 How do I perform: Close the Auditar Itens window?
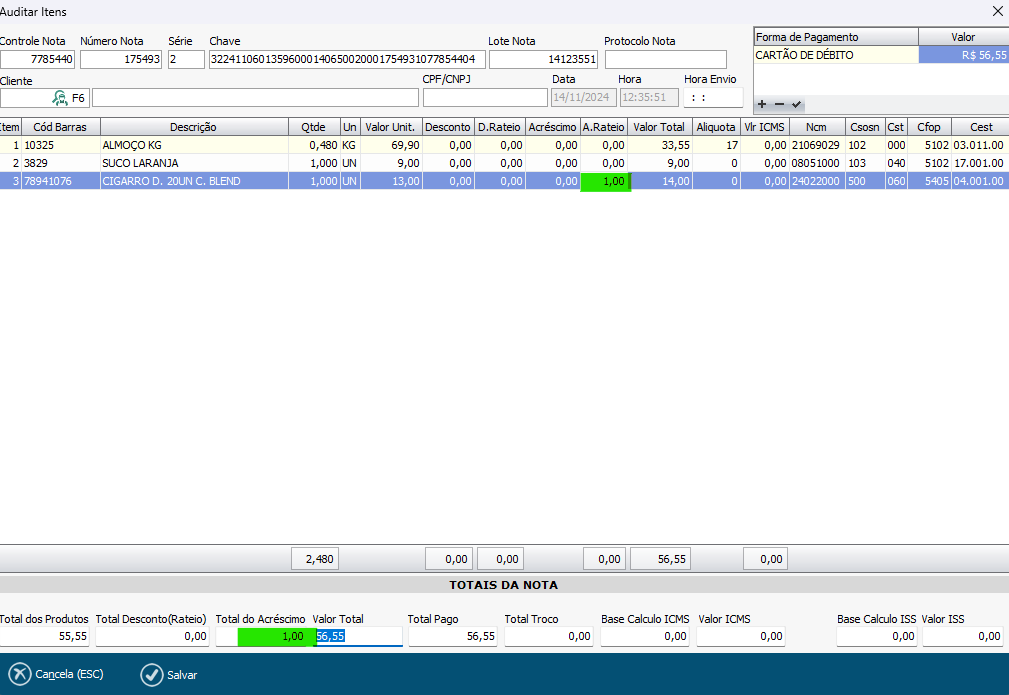point(996,12)
